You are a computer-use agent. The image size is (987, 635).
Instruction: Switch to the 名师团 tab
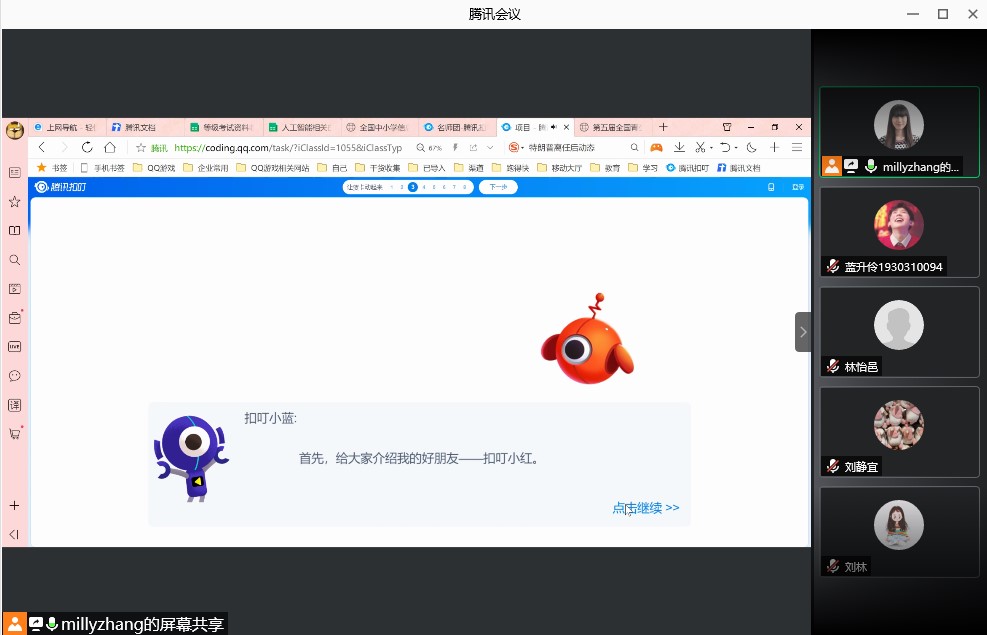point(457,127)
